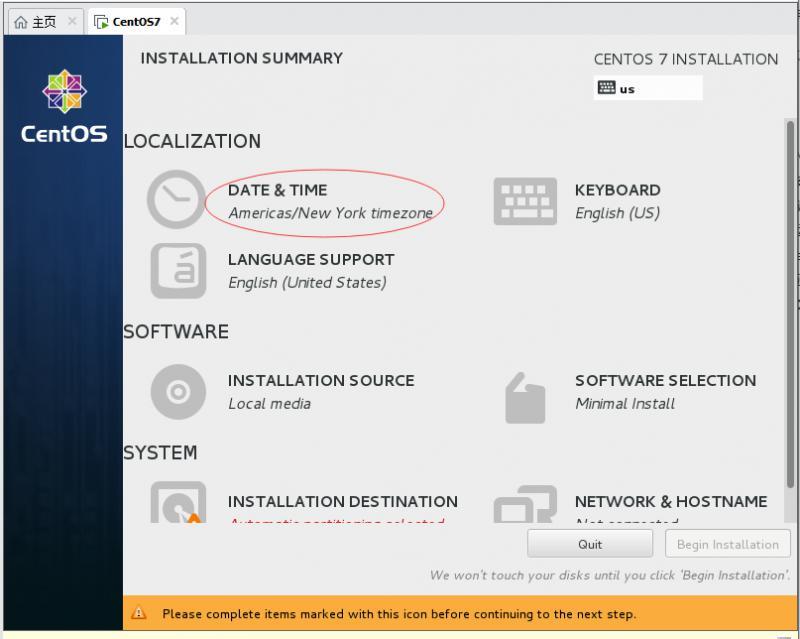Click the Quit button
Image resolution: width=800 pixels, height=639 pixels.
point(590,544)
